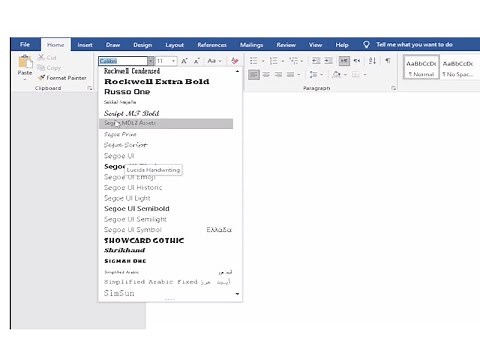The image size is (480, 360).
Task: Choose Rockwell Extra Bold from the font list
Action: click(166, 81)
